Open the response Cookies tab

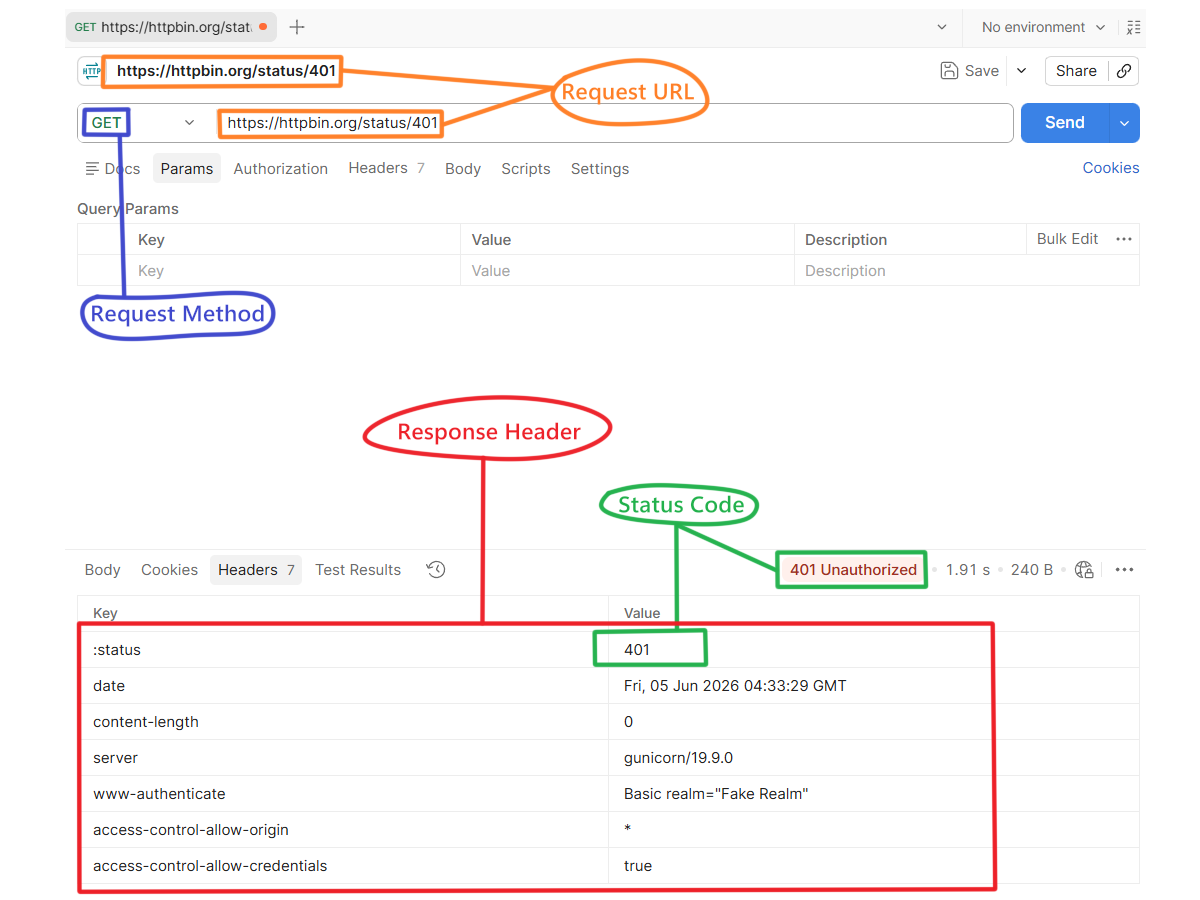click(169, 570)
